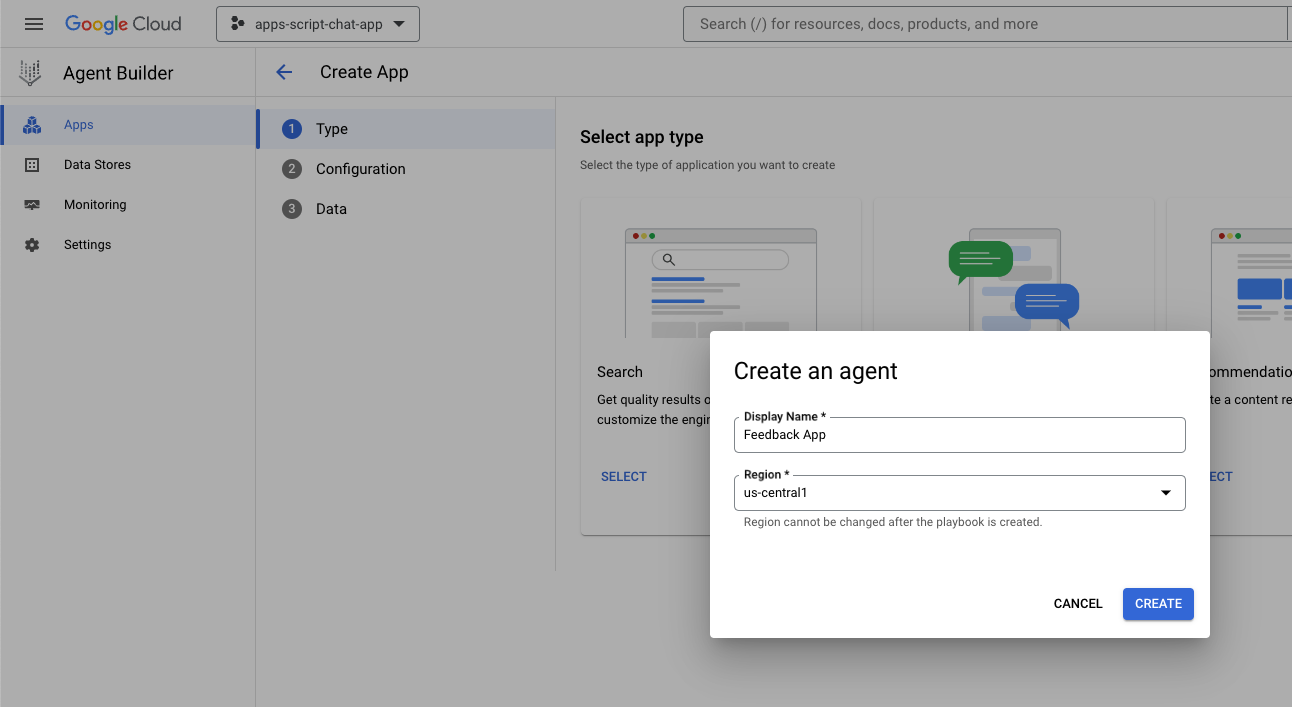Open the apps-script-chat-app project selector
Viewport: 1292px width, 707px height.
pyautogui.click(x=318, y=24)
